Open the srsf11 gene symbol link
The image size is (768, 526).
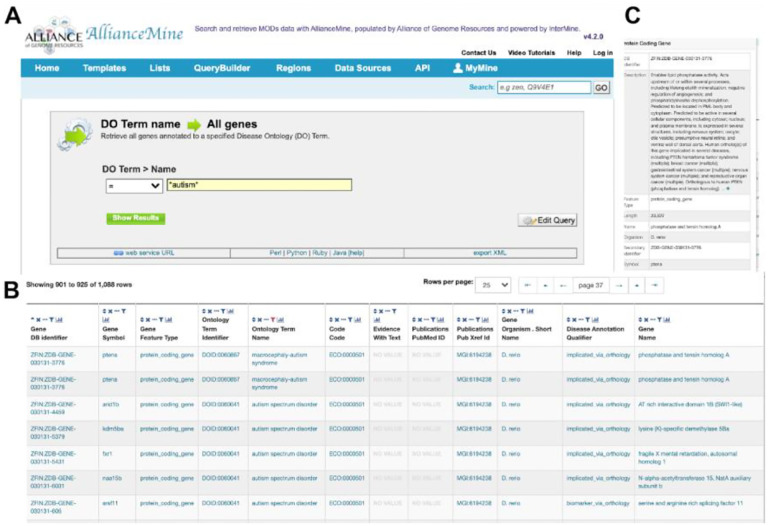(x=110, y=503)
